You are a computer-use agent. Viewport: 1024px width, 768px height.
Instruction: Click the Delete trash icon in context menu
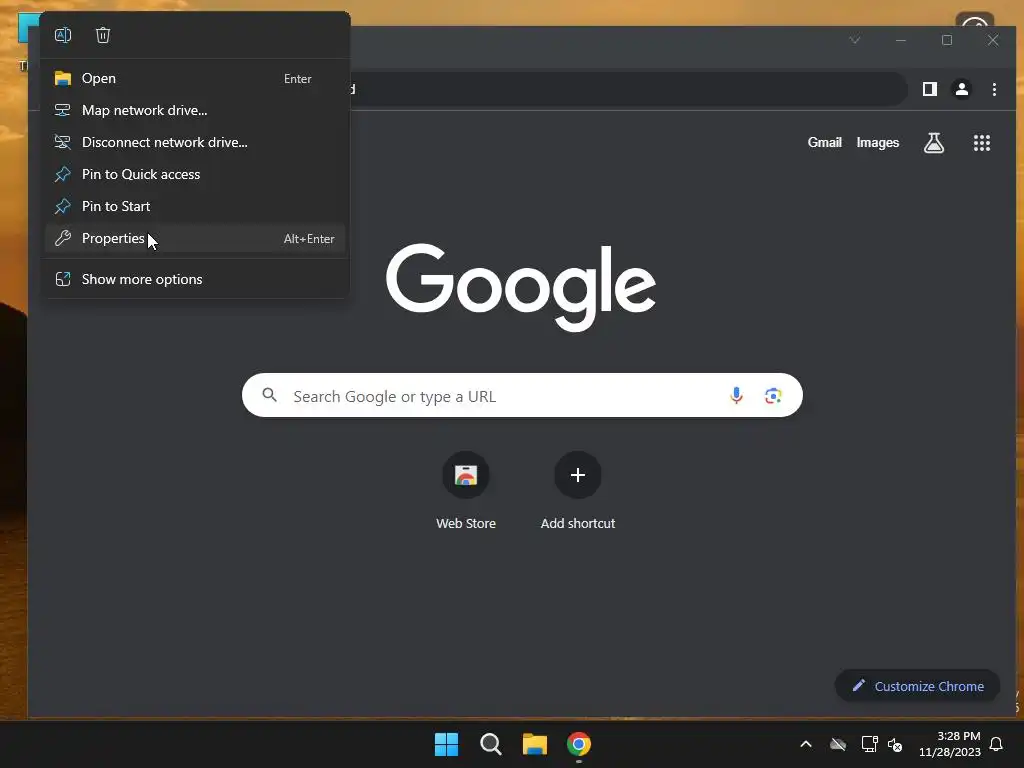(x=103, y=35)
